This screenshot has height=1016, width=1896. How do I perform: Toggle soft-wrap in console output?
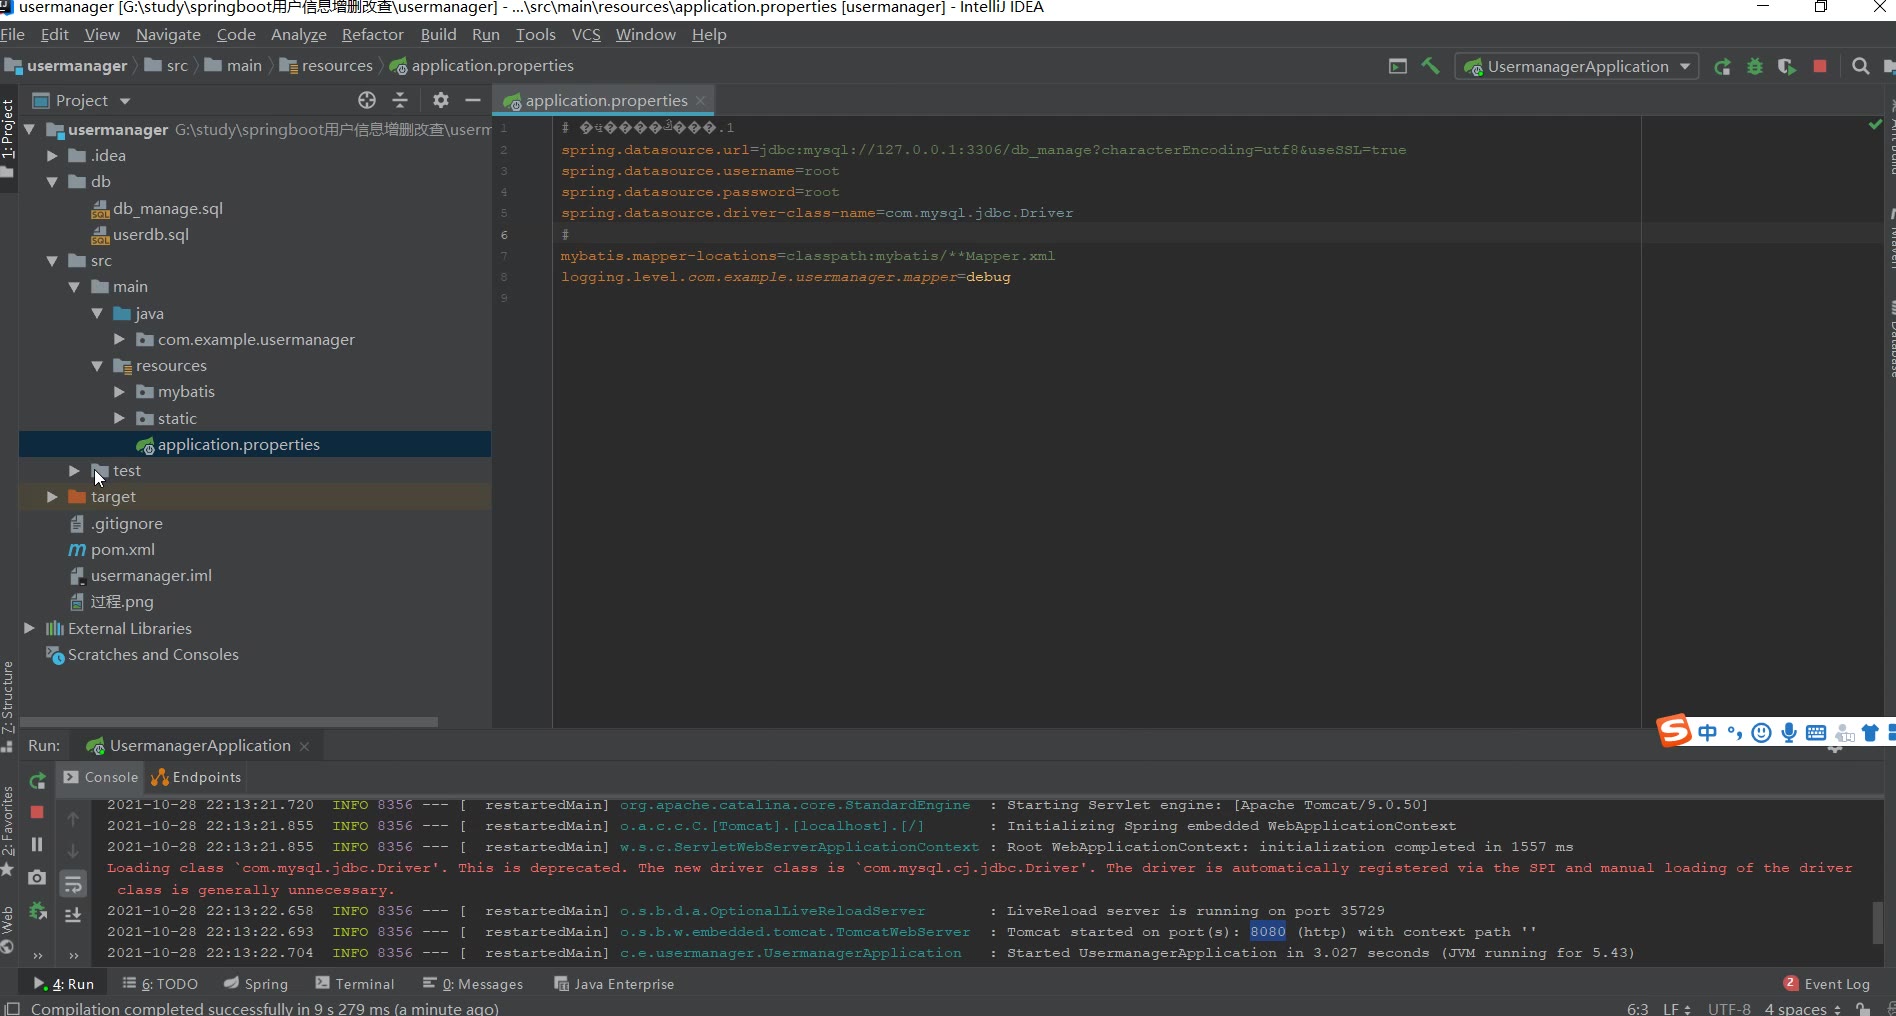pyautogui.click(x=73, y=884)
